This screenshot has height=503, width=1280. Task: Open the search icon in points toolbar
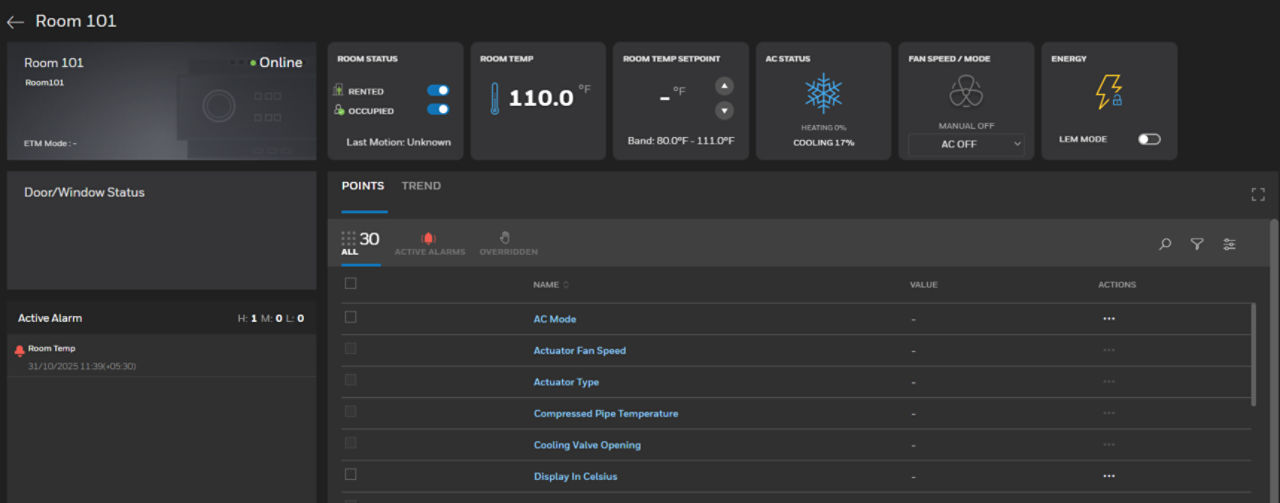(1165, 244)
